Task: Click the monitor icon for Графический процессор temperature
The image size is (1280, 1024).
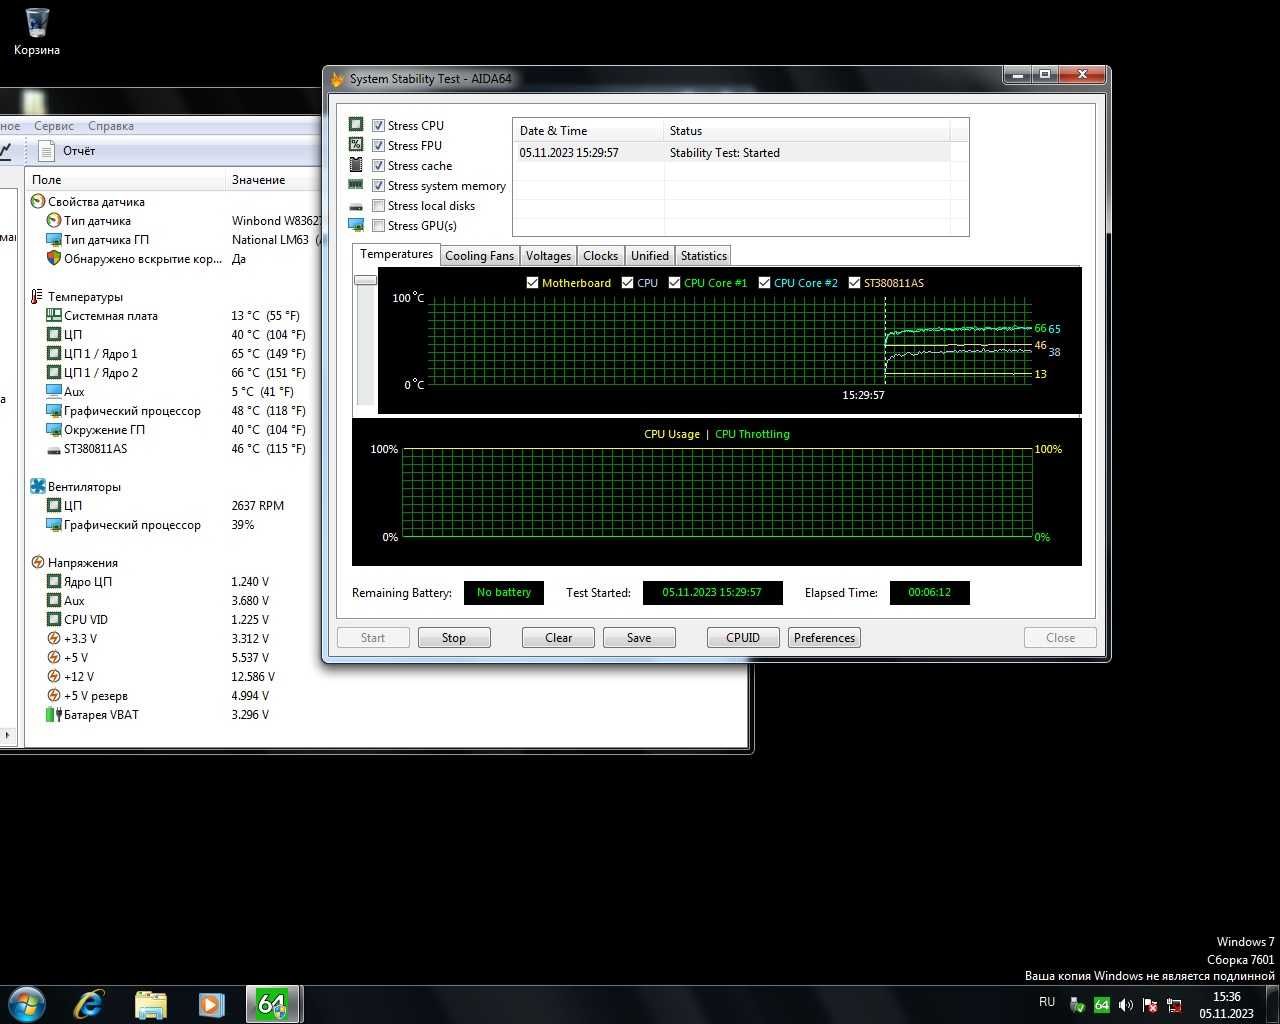Action: [54, 410]
